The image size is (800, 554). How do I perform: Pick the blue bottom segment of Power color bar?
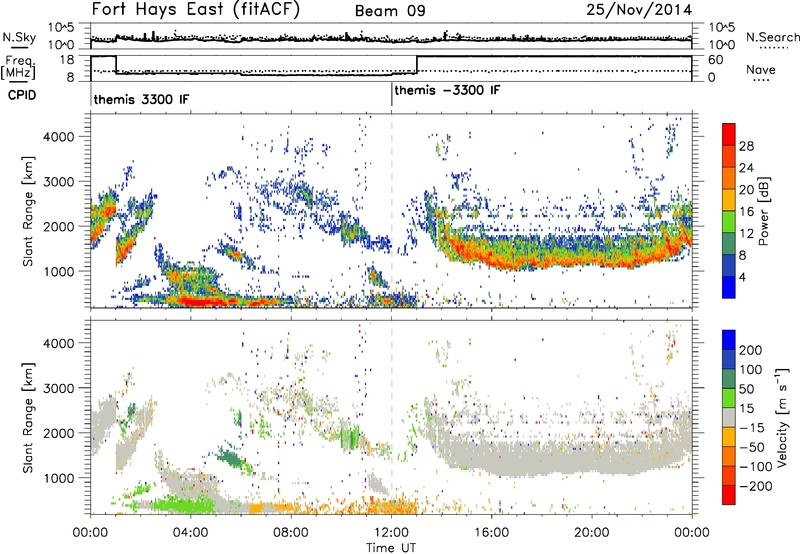[x=729, y=287]
